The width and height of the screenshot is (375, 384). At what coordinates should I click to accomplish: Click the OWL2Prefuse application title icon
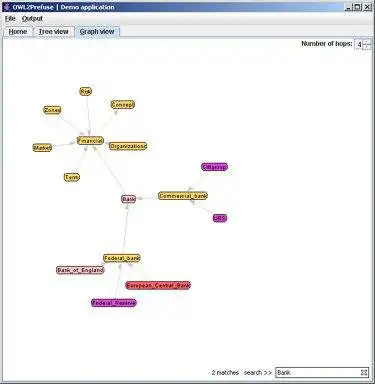pyautogui.click(x=7, y=7)
